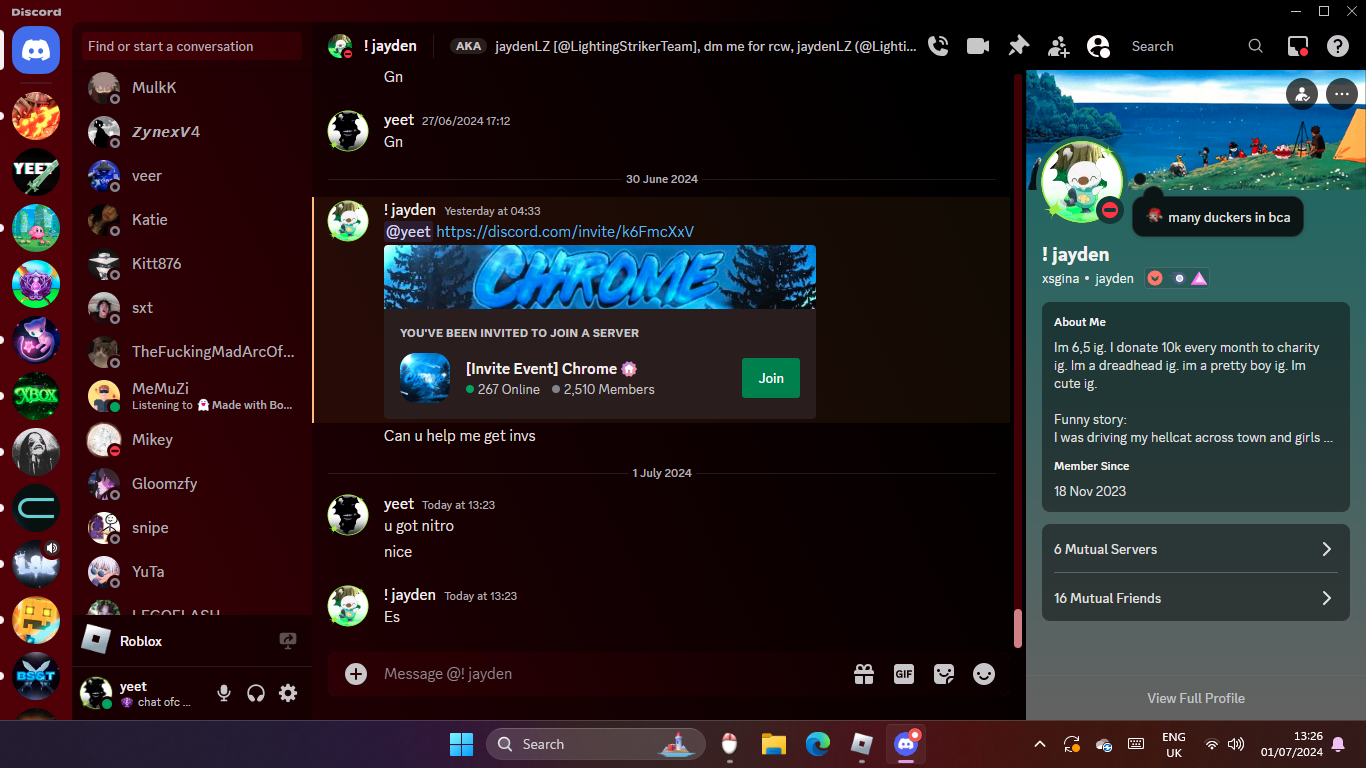Viewport: 1366px width, 768px height.
Task: Open the Windows notification bell
Action: point(1338,744)
